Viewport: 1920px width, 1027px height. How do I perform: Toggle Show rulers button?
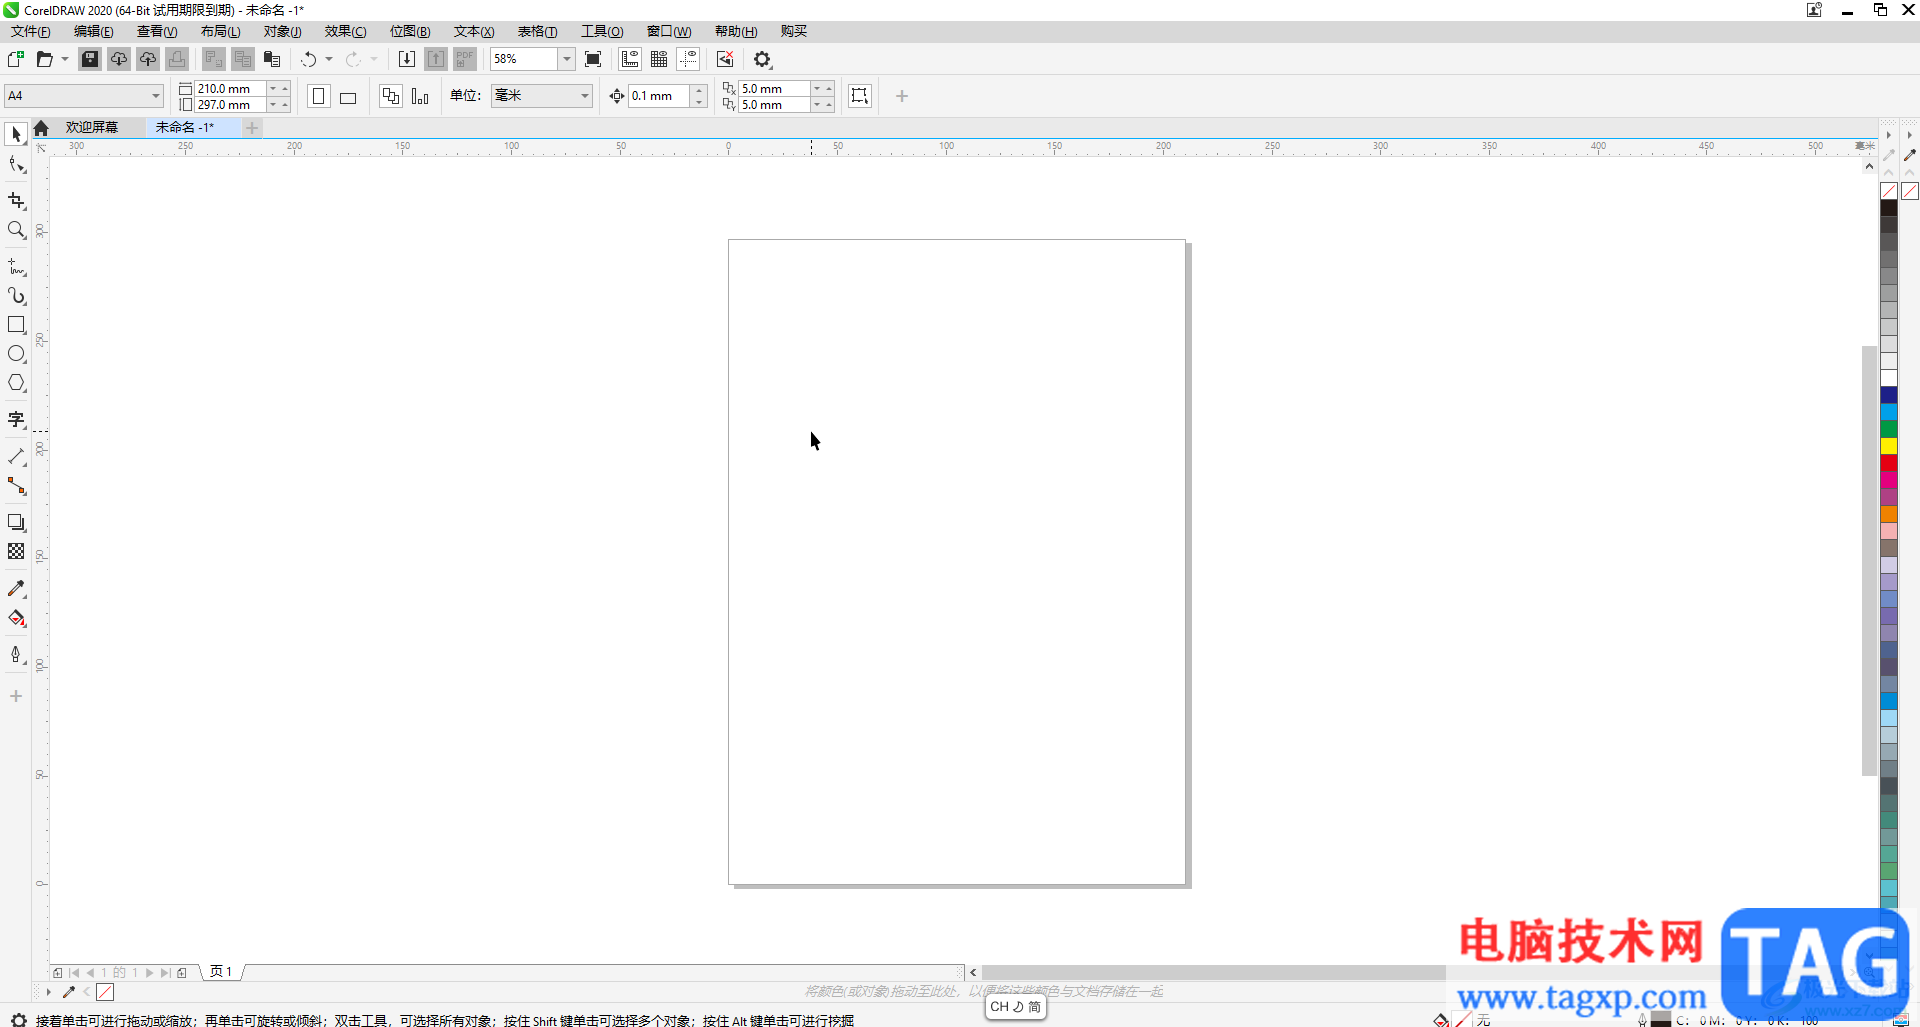click(x=630, y=59)
